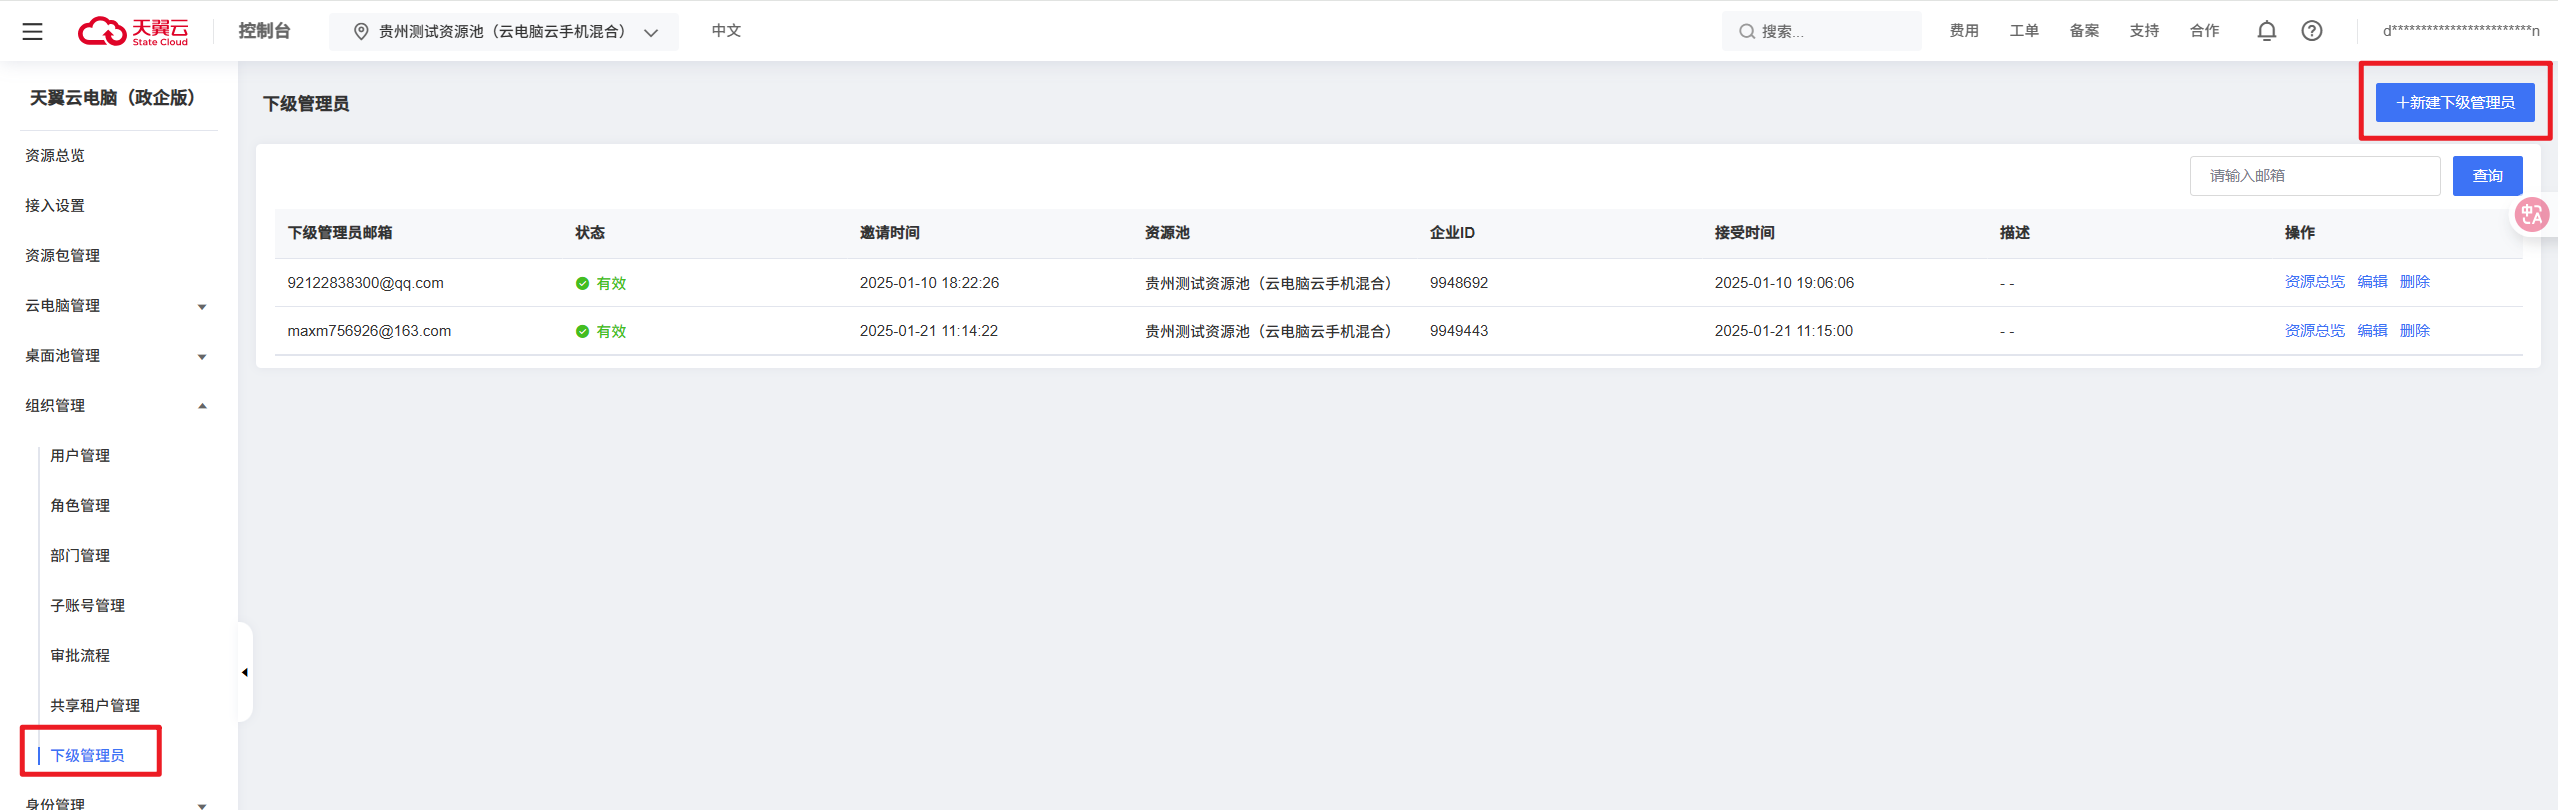Click the email maxm756926@163.com
This screenshot has height=810, width=2558.
pos(369,331)
